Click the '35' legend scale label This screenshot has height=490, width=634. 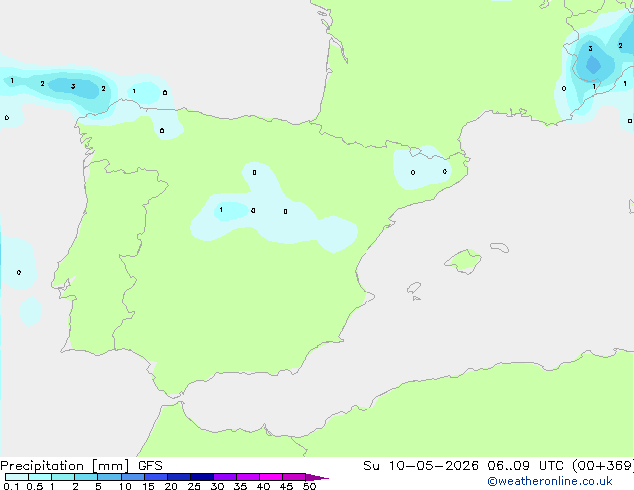coord(240,486)
